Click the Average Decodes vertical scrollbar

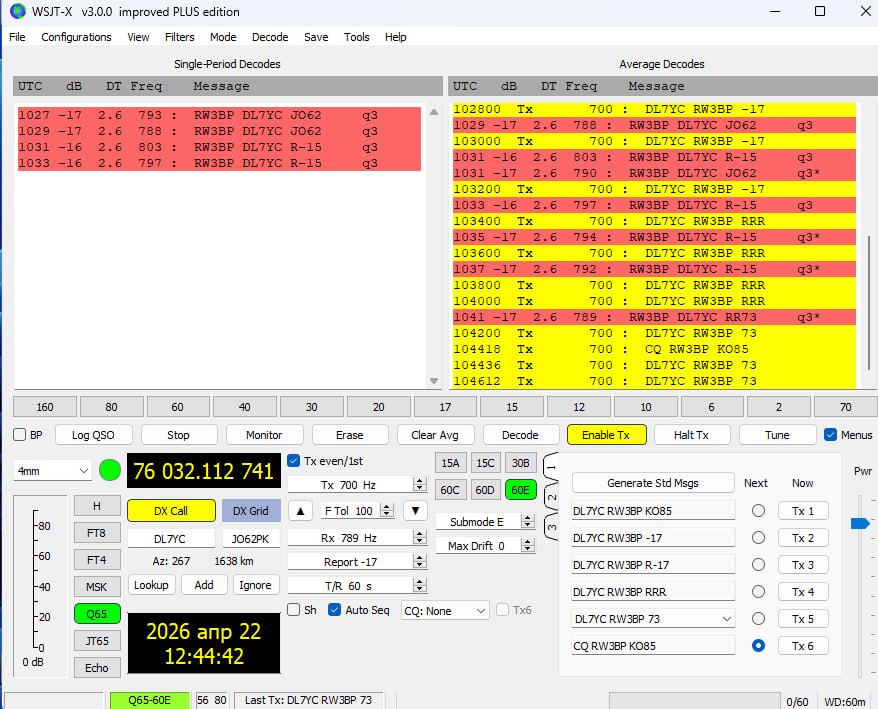click(x=869, y=303)
